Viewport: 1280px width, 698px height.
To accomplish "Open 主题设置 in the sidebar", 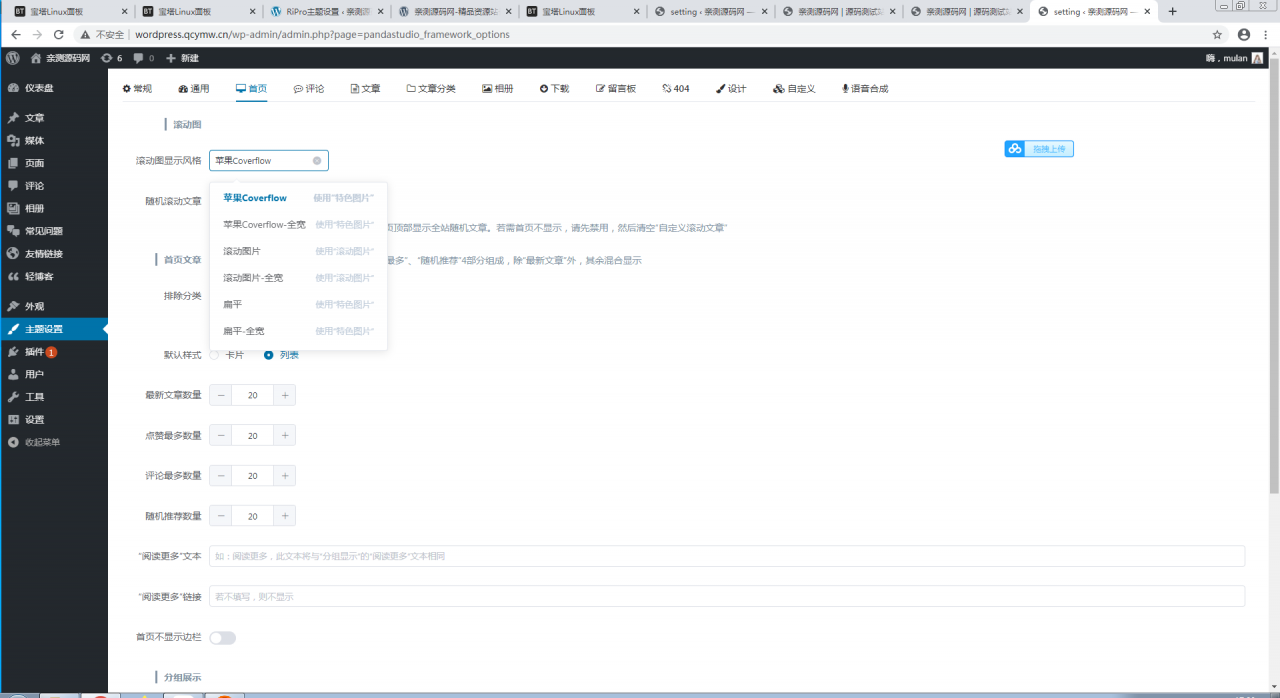I will coord(54,329).
